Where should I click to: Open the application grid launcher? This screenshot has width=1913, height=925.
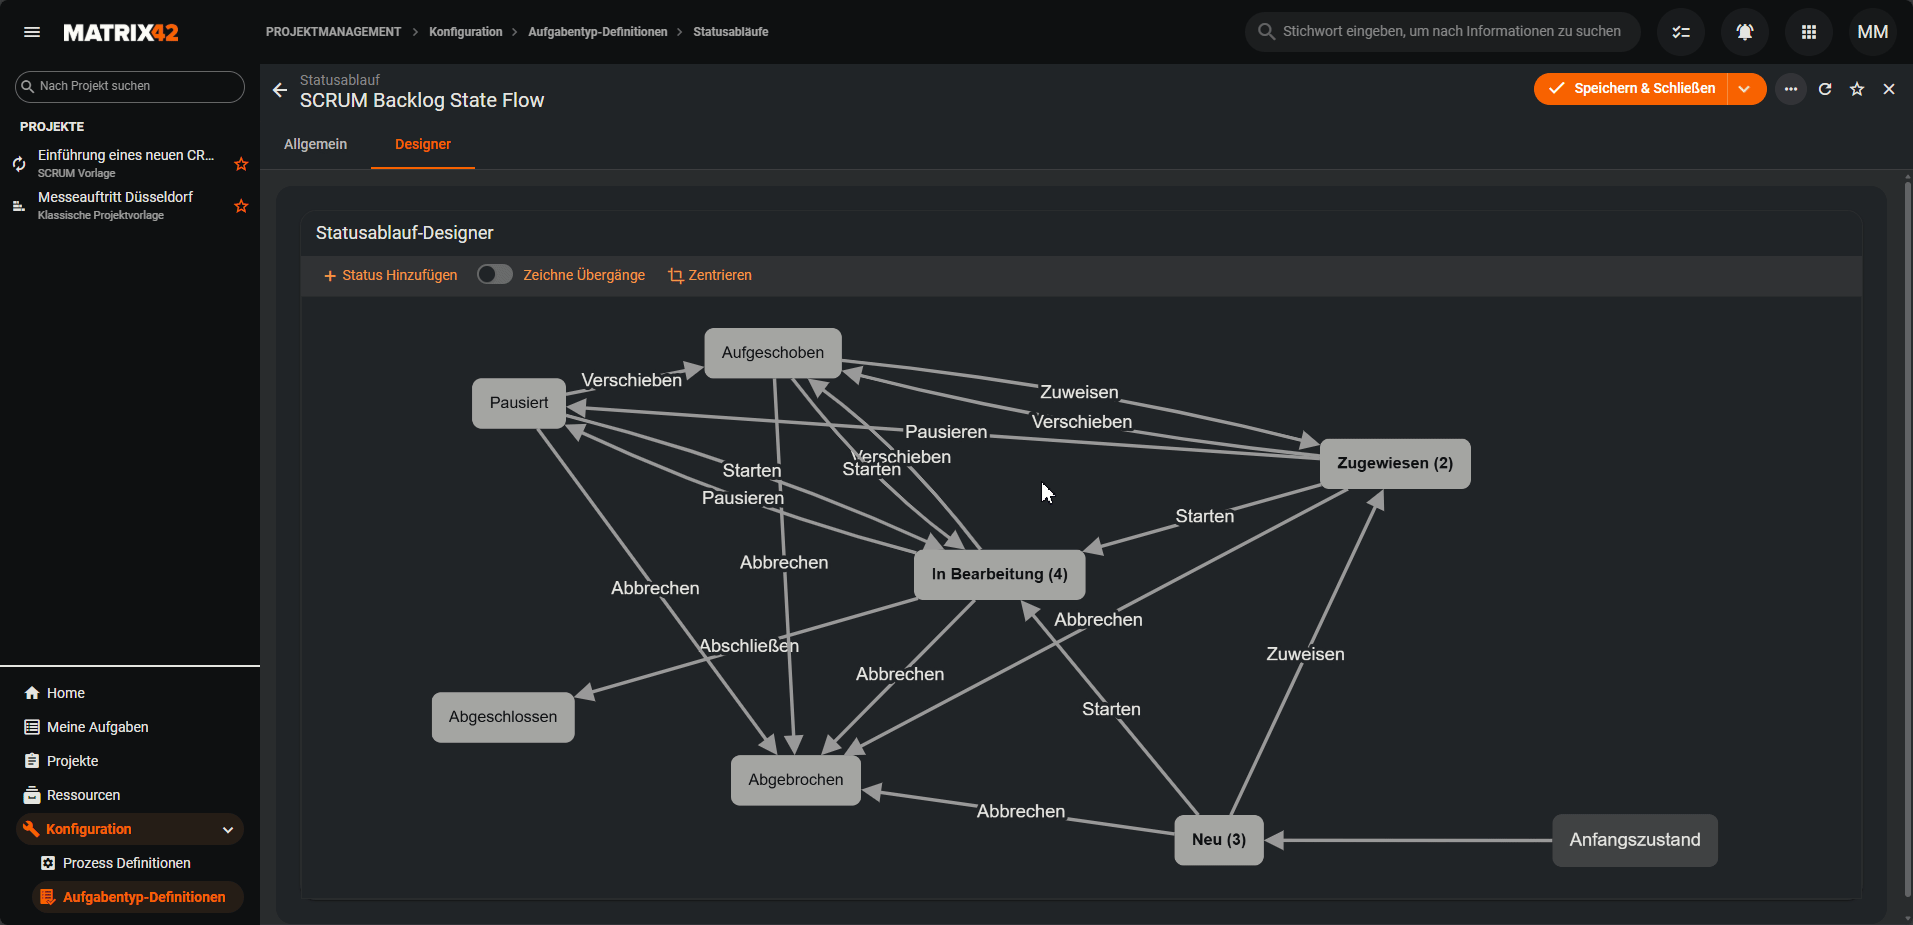coord(1808,32)
